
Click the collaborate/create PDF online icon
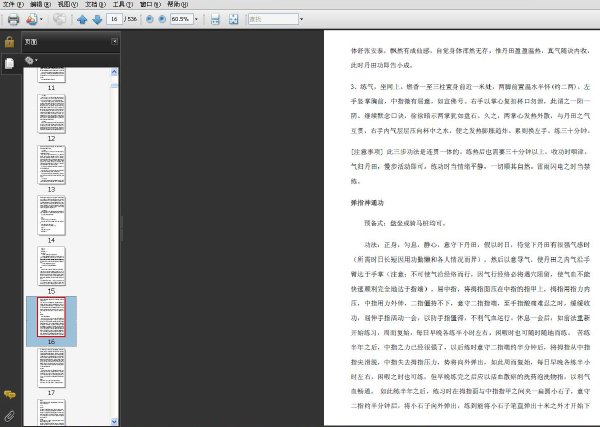point(32,19)
